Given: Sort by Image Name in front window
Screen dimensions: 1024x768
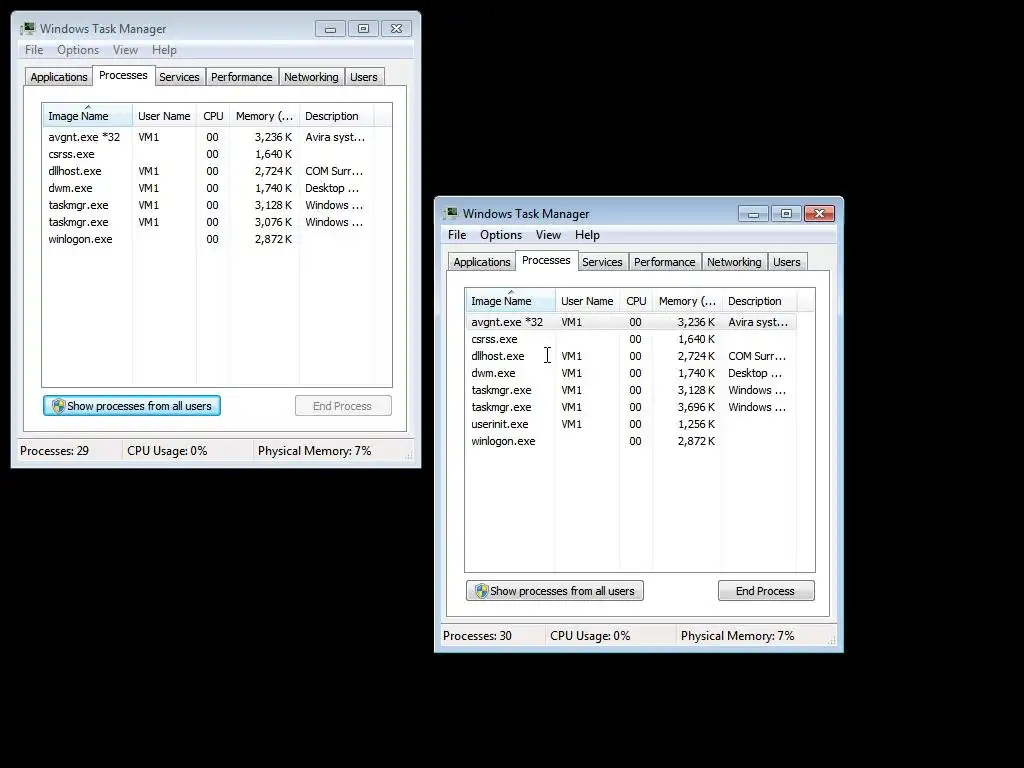Looking at the screenshot, I should 510,301.
